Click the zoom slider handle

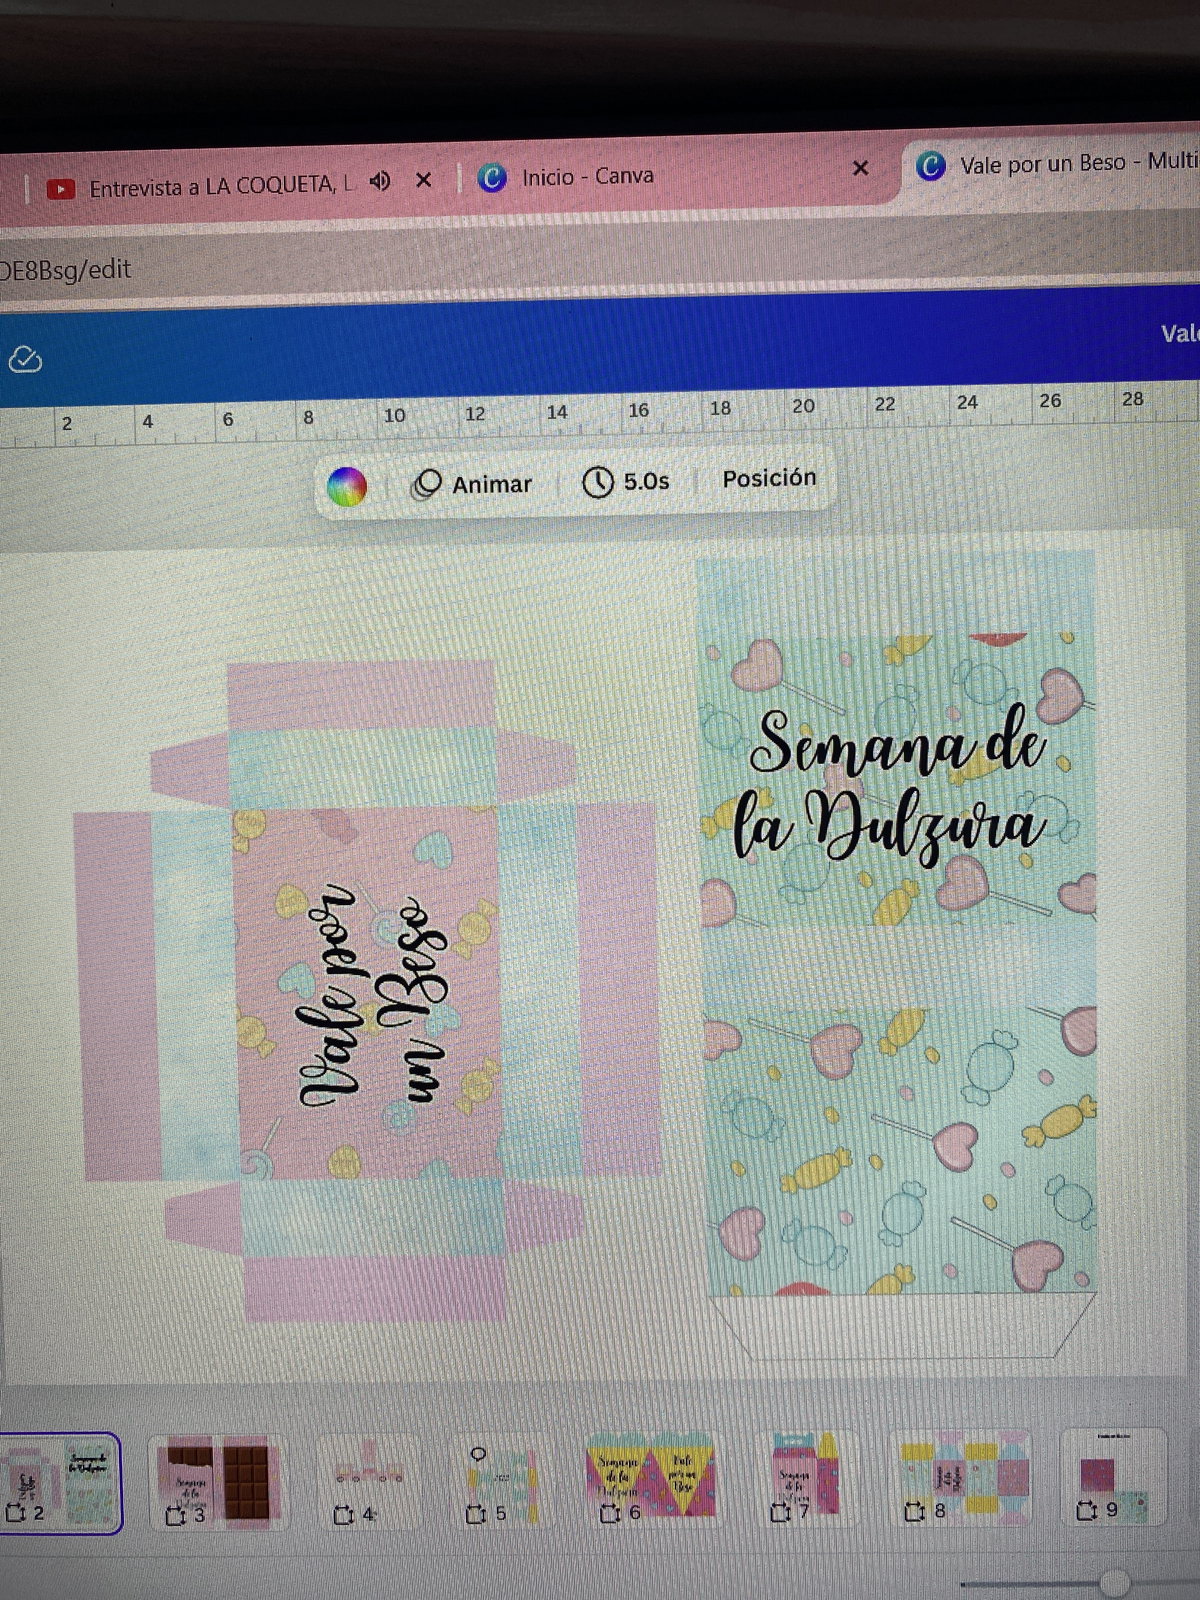(x=1114, y=1582)
